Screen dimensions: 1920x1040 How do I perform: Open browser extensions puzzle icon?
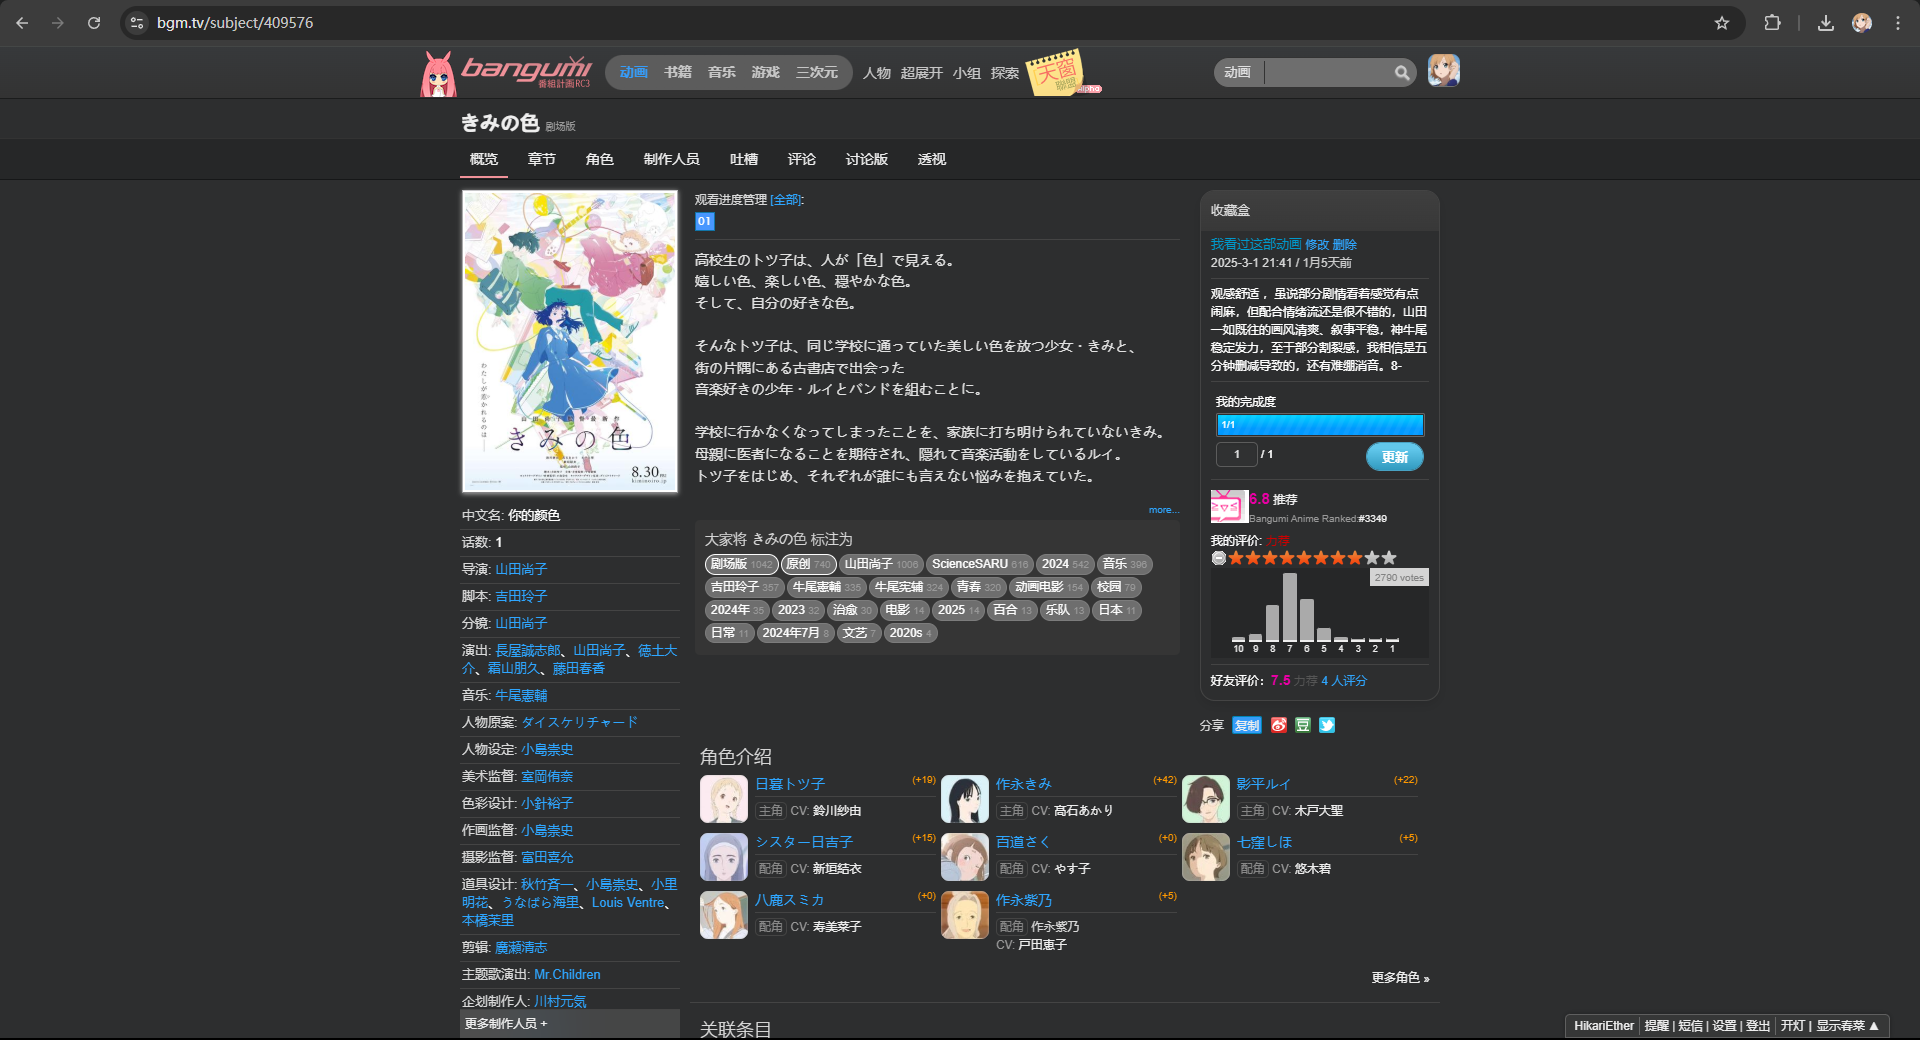pyautogui.click(x=1772, y=23)
